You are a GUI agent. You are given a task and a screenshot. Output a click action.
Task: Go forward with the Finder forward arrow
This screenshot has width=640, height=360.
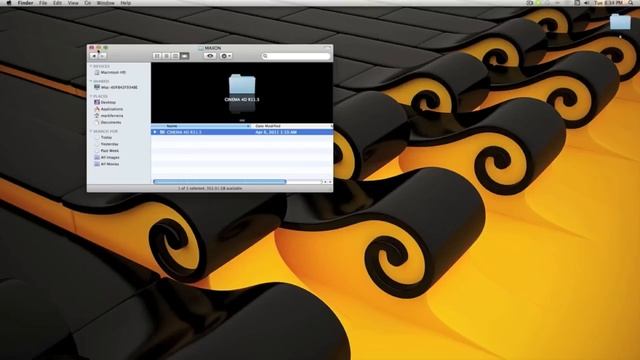pyautogui.click(x=102, y=56)
